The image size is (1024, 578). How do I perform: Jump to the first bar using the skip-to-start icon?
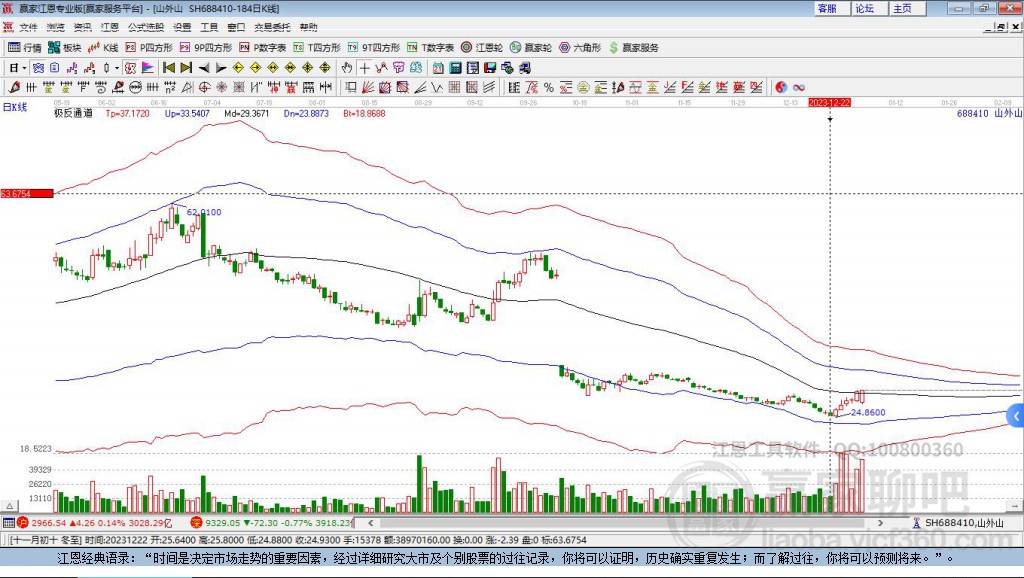169,68
